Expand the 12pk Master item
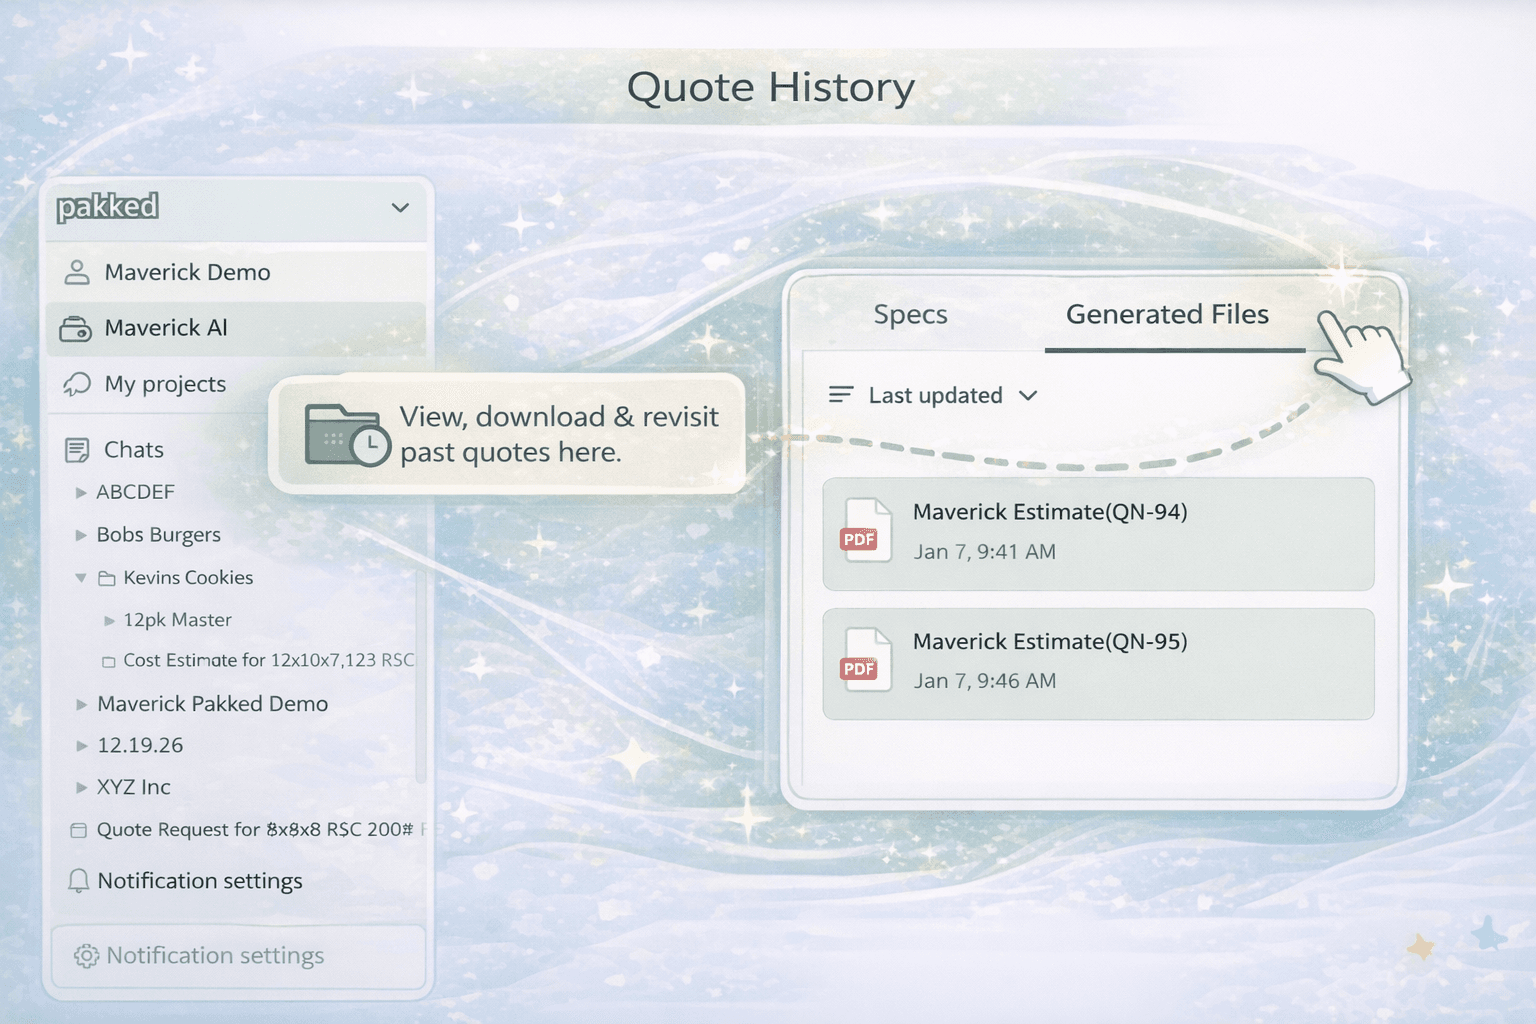Viewport: 1536px width, 1024px height. tap(109, 620)
